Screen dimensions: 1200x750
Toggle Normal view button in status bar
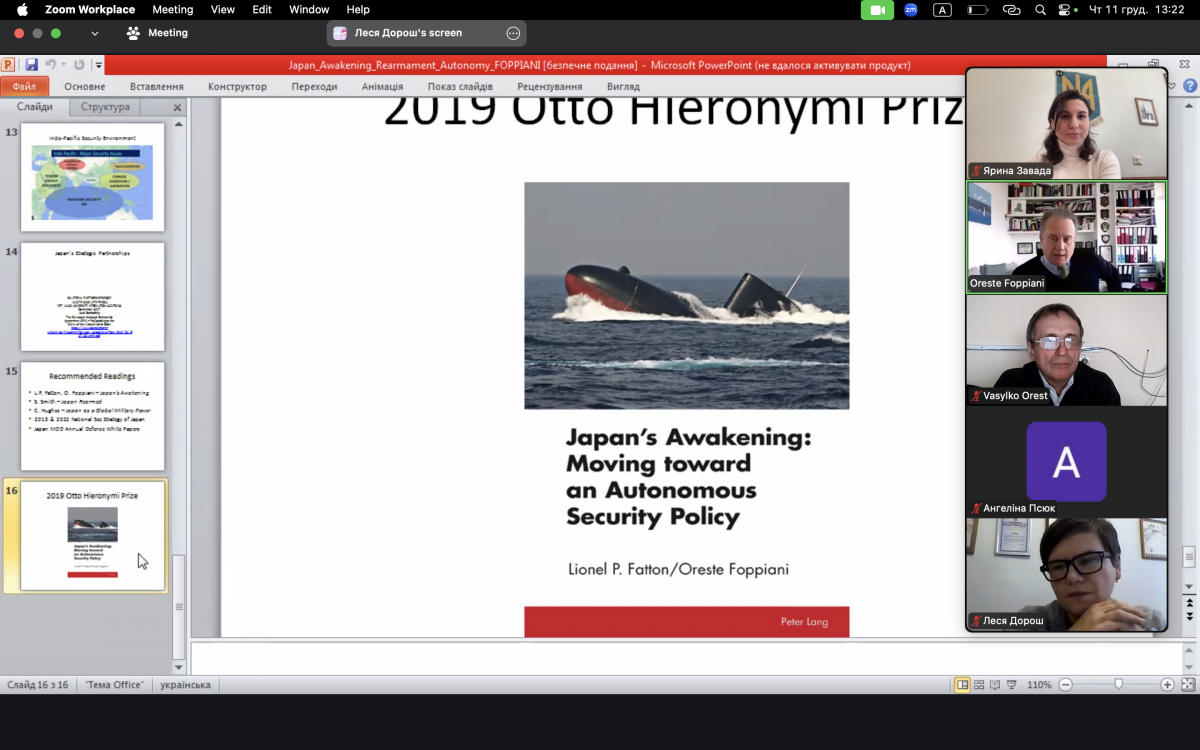[962, 685]
